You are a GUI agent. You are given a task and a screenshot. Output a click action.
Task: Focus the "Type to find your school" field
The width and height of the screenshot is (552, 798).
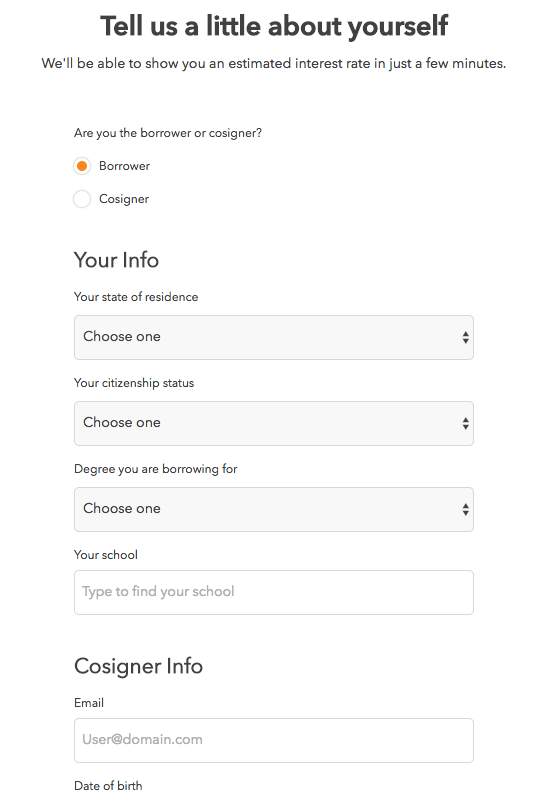point(274,592)
